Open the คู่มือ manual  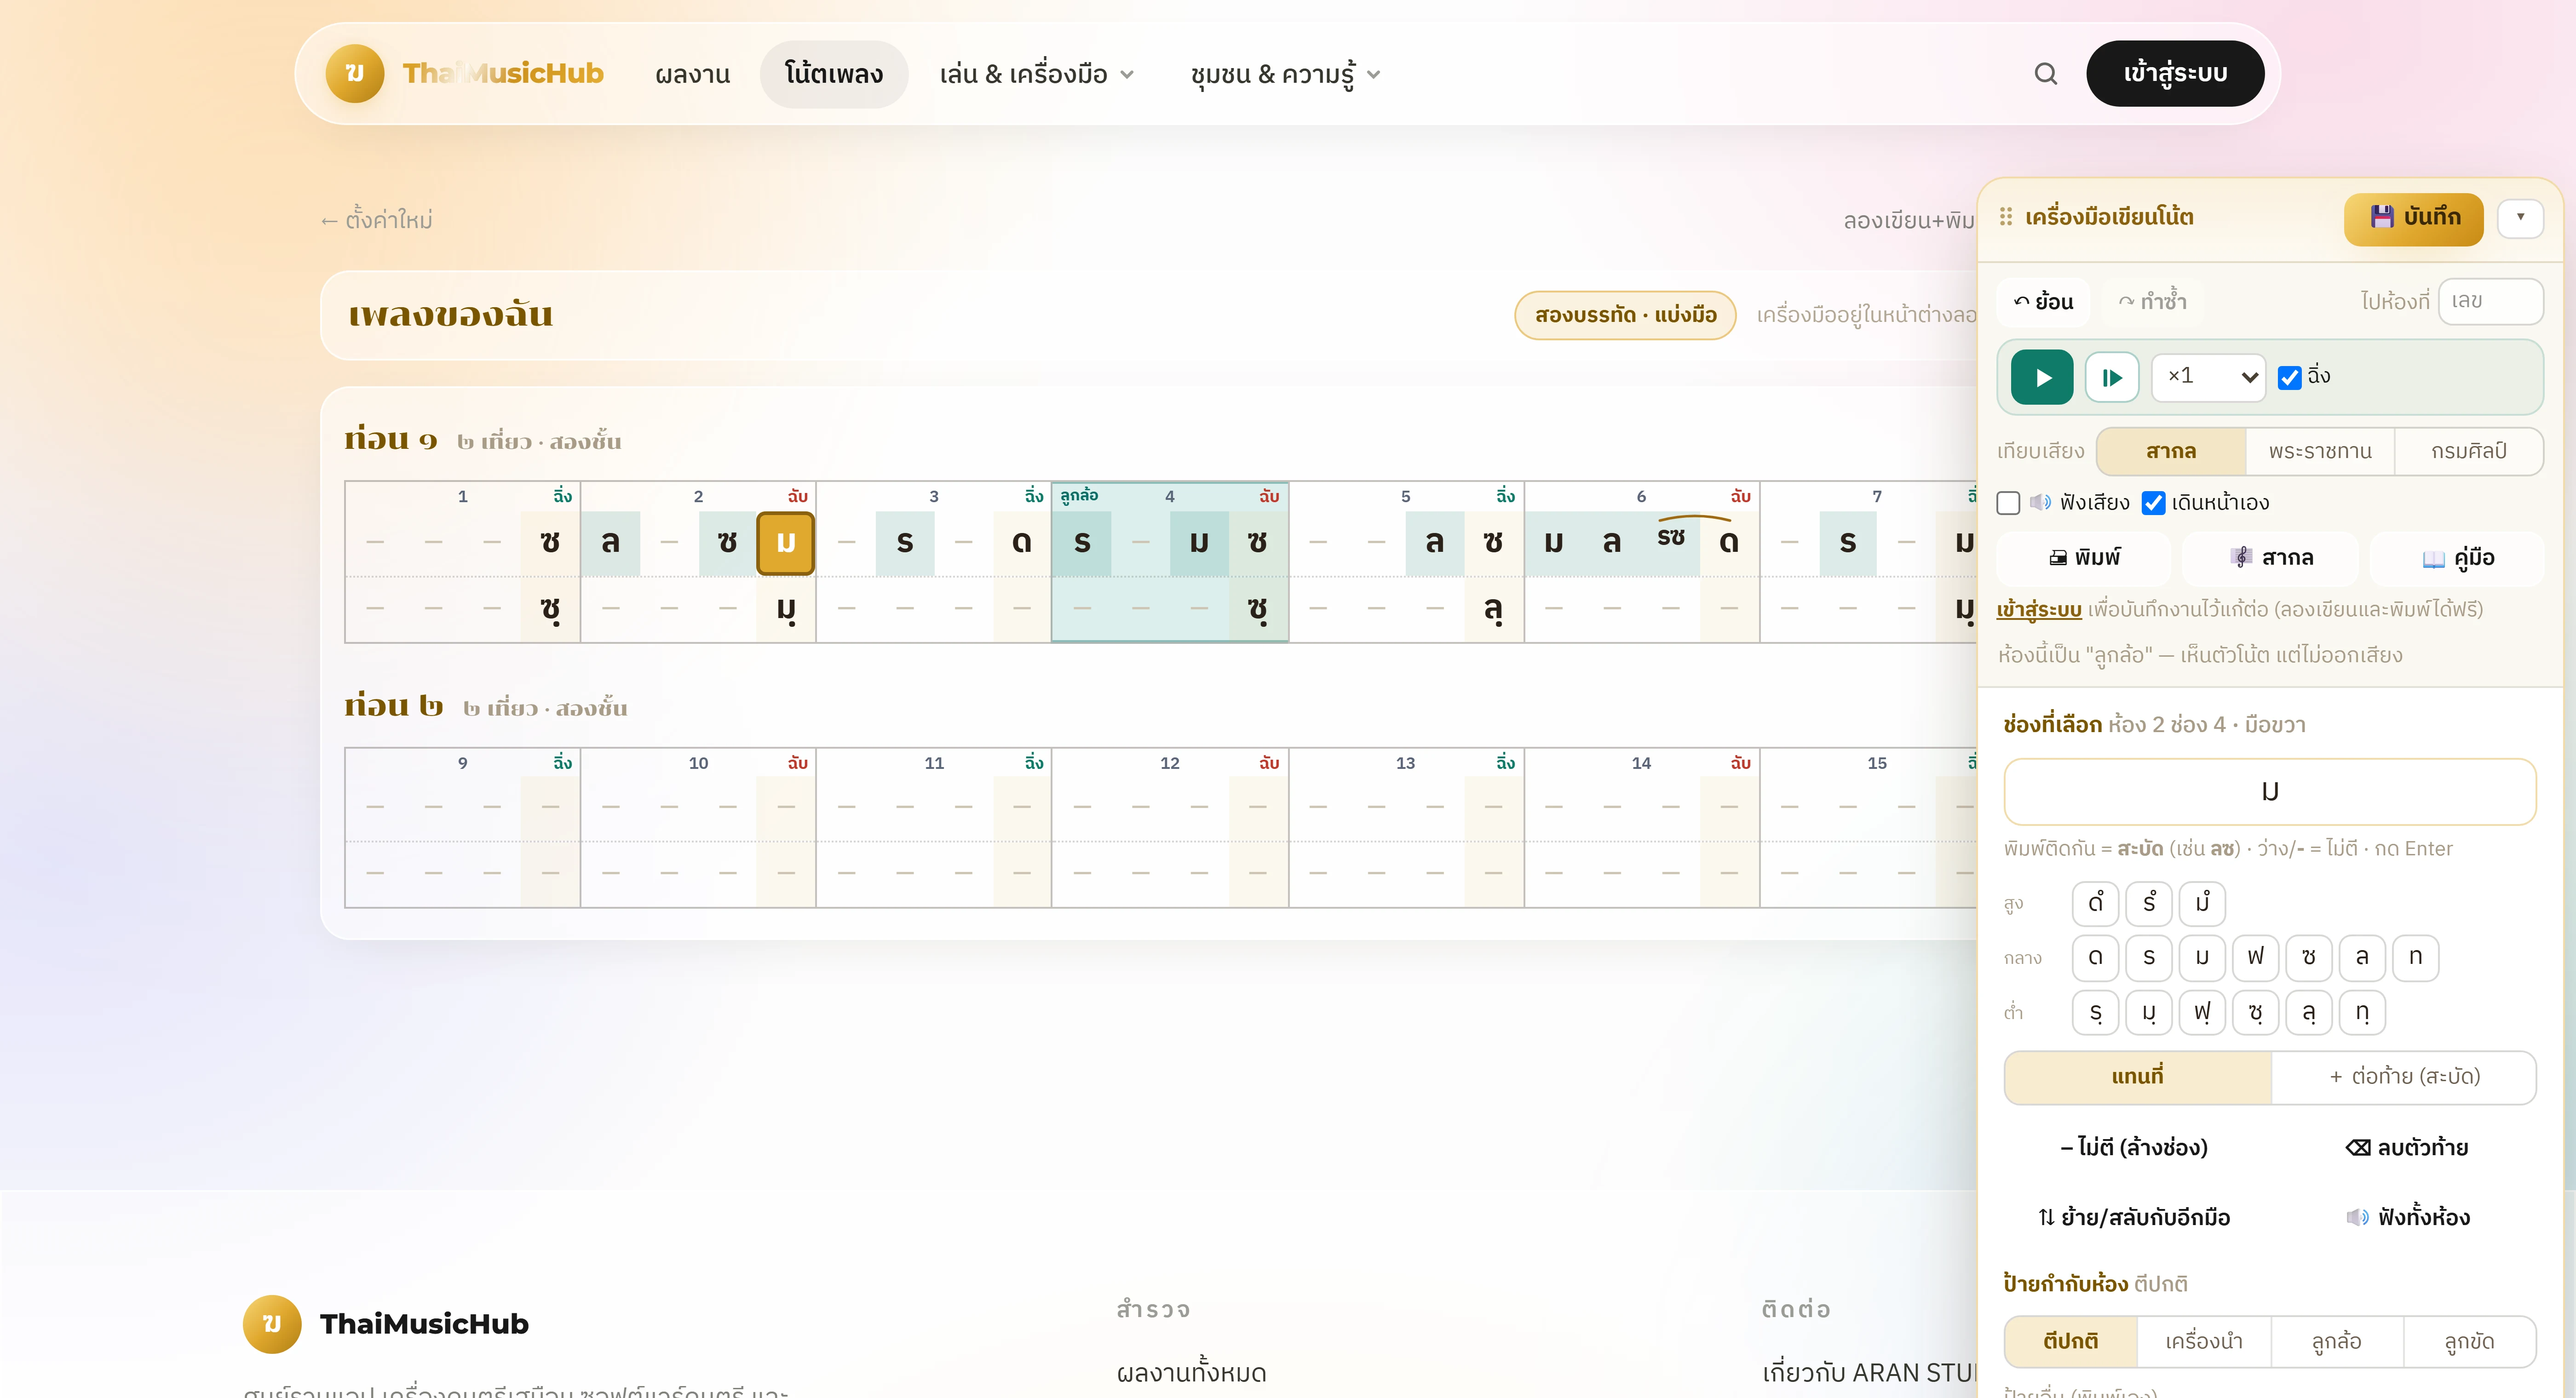(x=2457, y=558)
